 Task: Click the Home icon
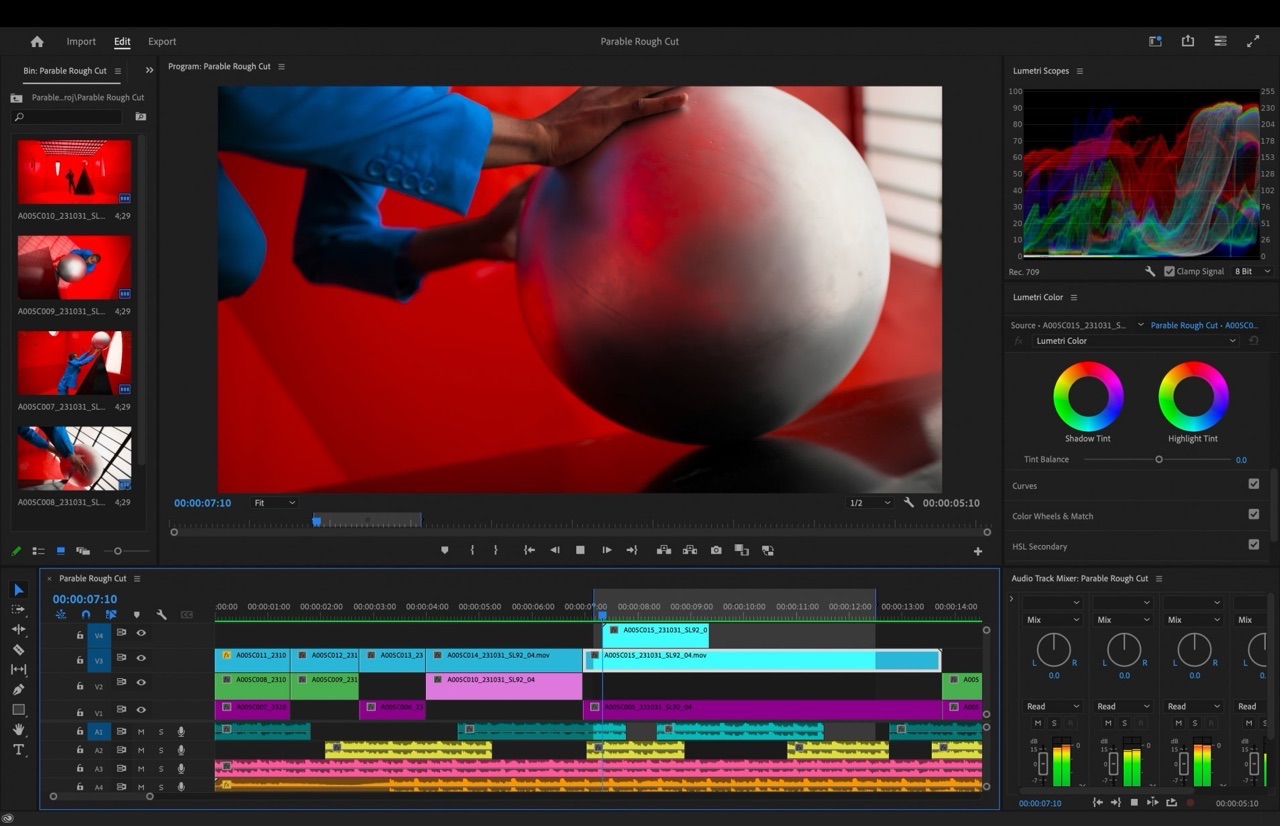37,42
